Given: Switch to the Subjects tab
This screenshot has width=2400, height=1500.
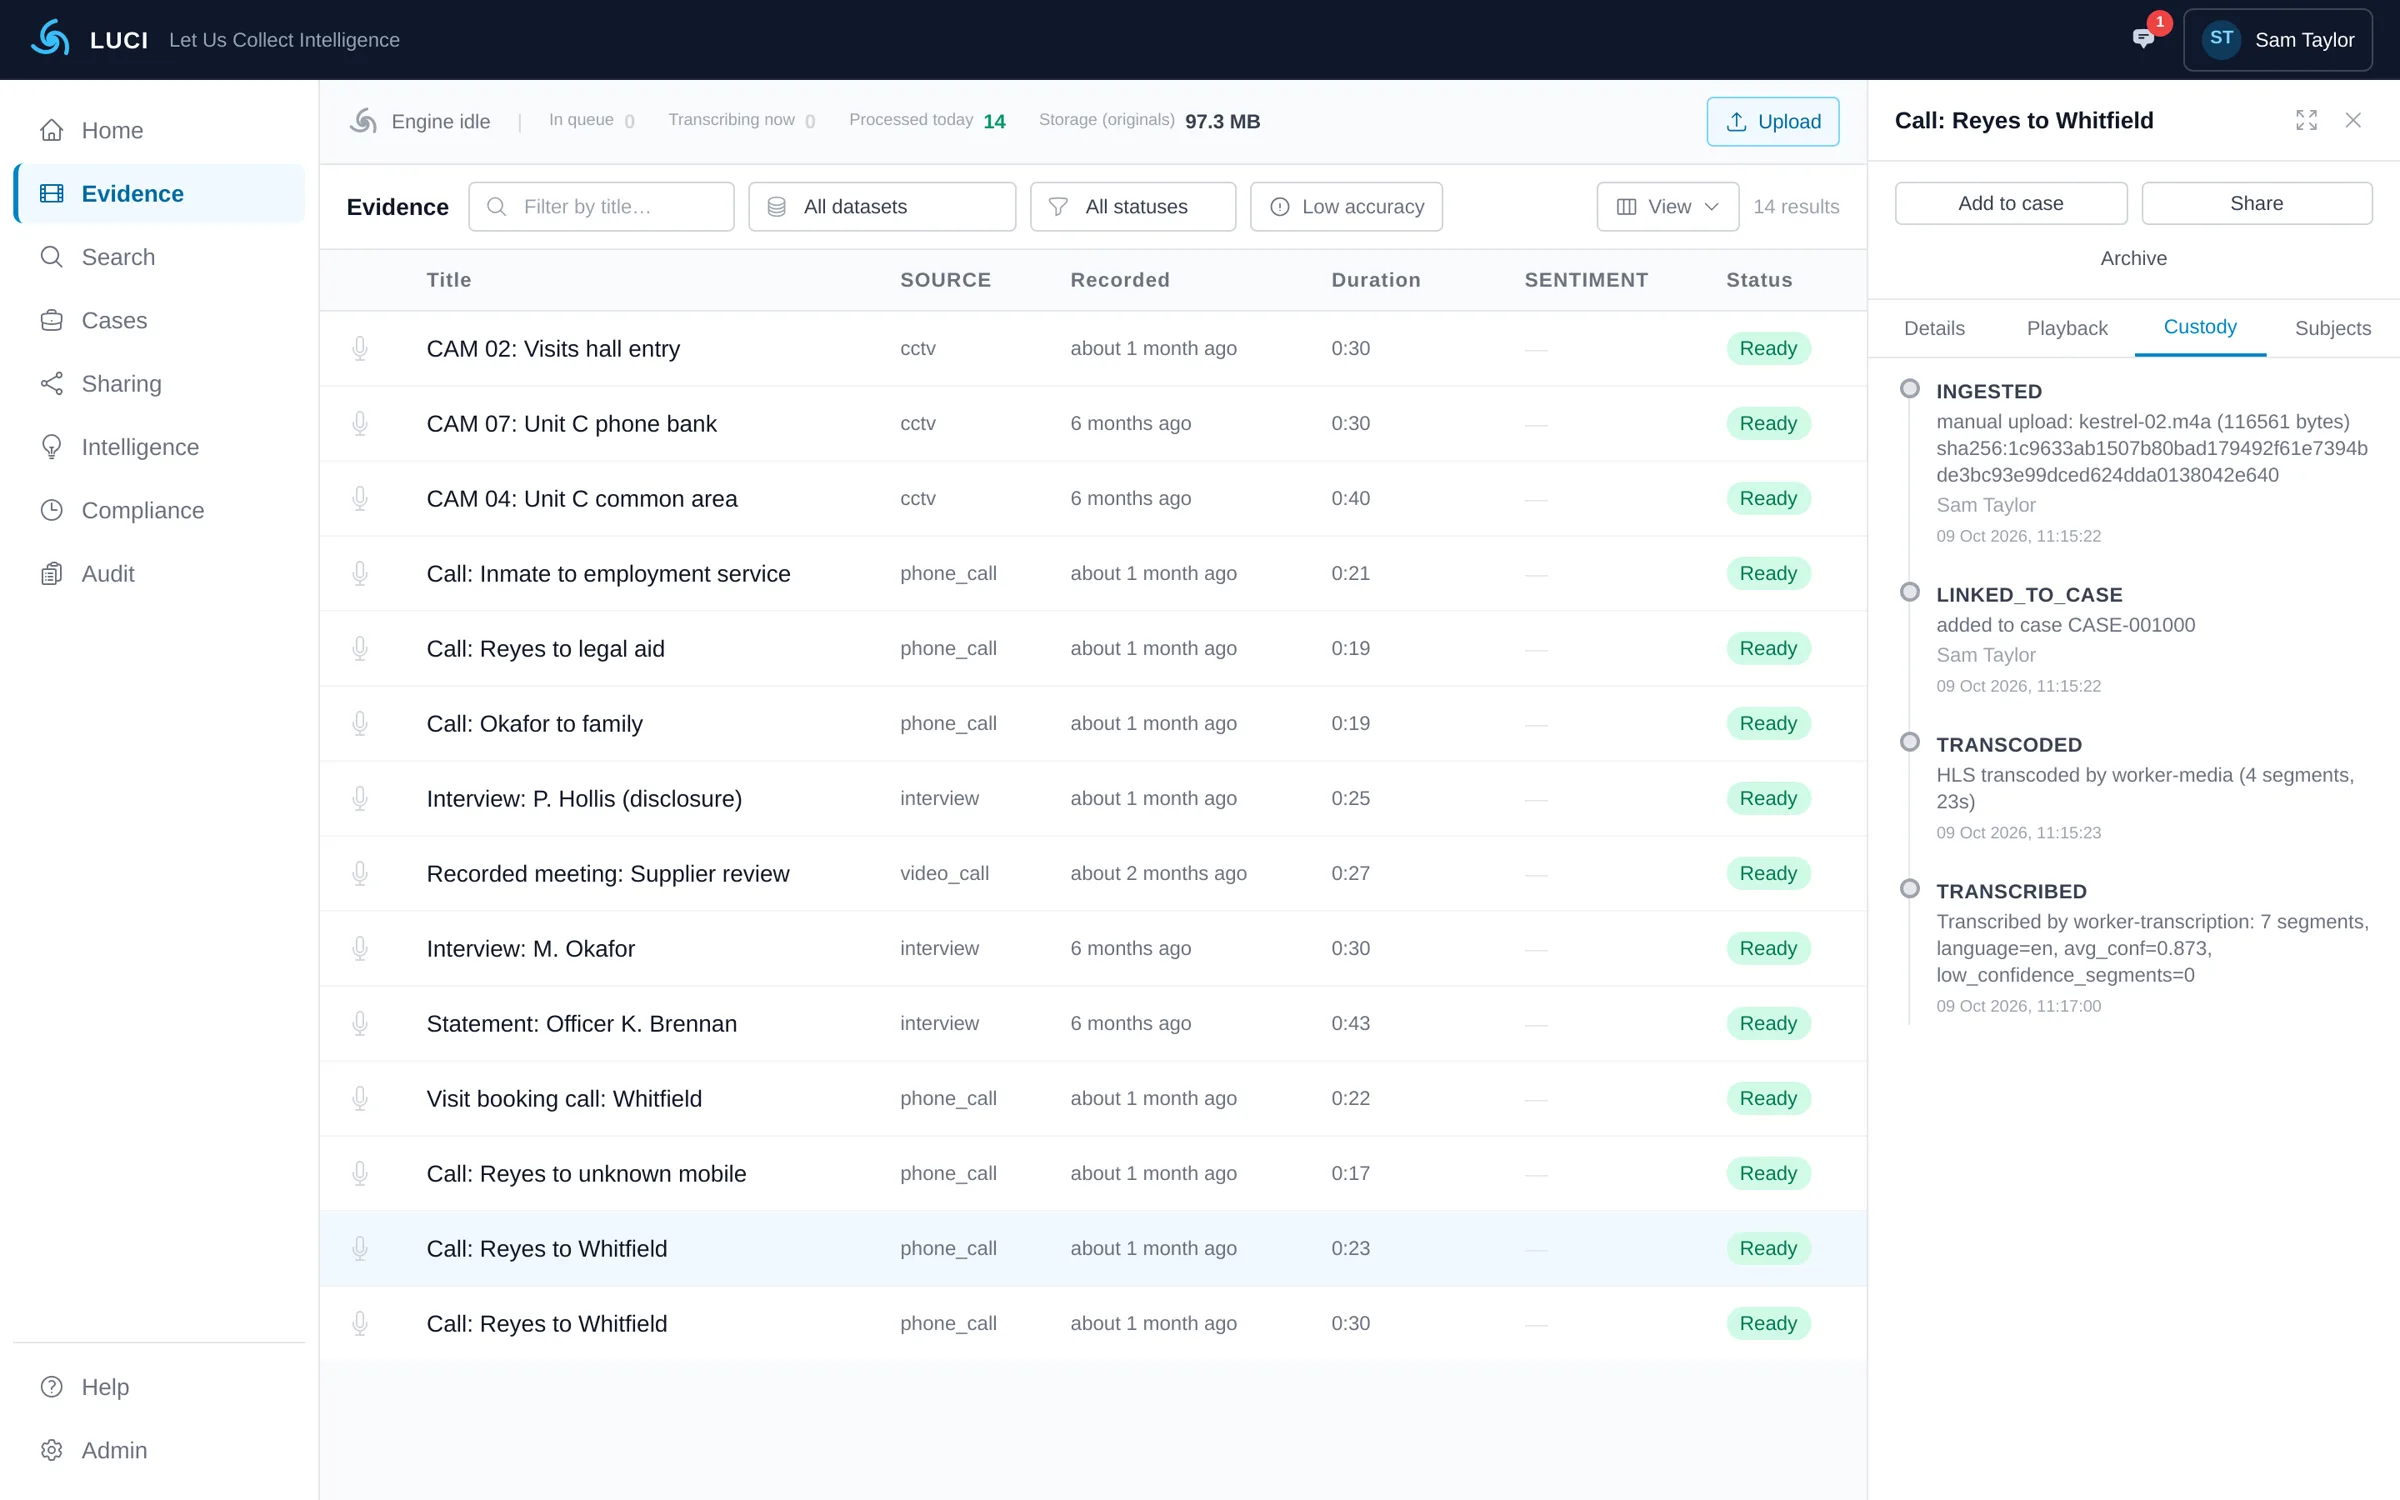Looking at the screenshot, I should [x=2333, y=328].
